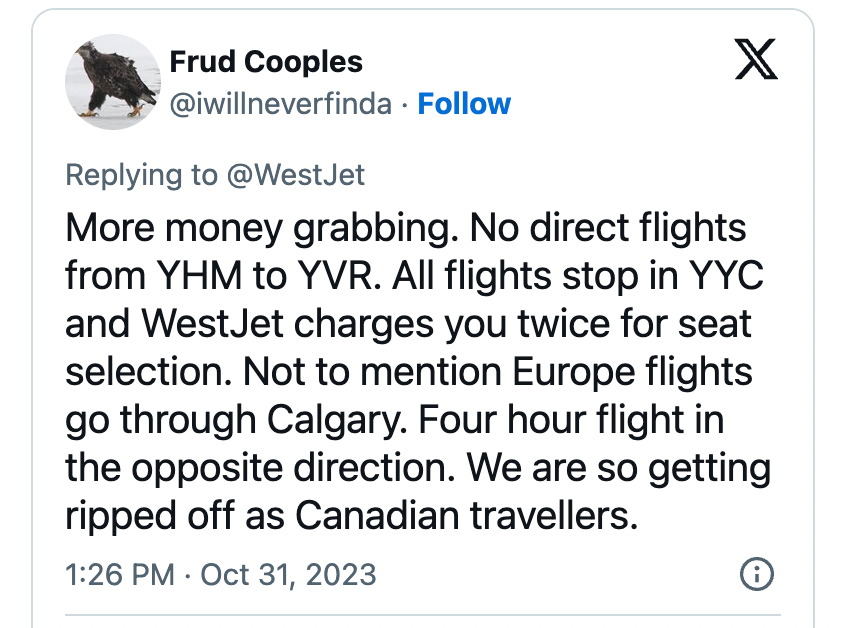Click the info icon beside the timestamp
Screen dimensions: 846x628
756,574
